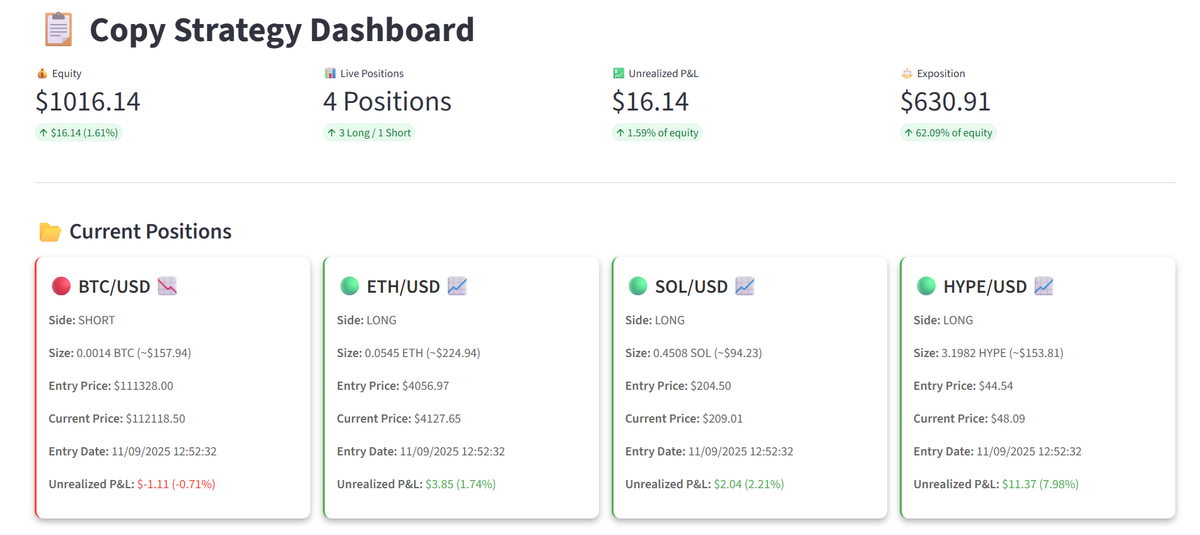
Task: Click the Current Positions heading
Action: [150, 232]
